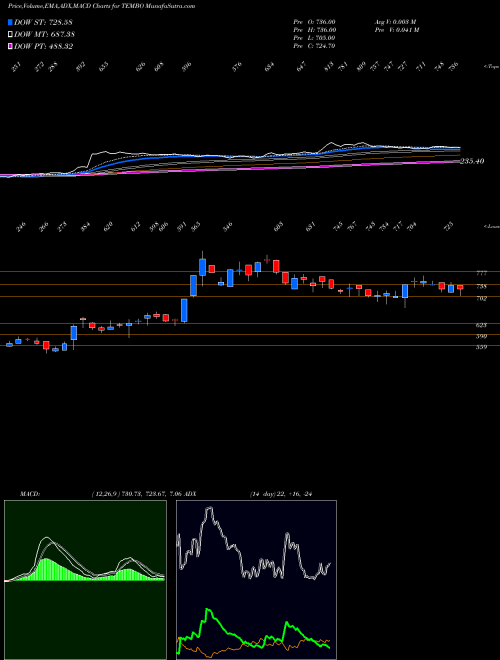Click the last red candle at chart's right end

(460, 287)
